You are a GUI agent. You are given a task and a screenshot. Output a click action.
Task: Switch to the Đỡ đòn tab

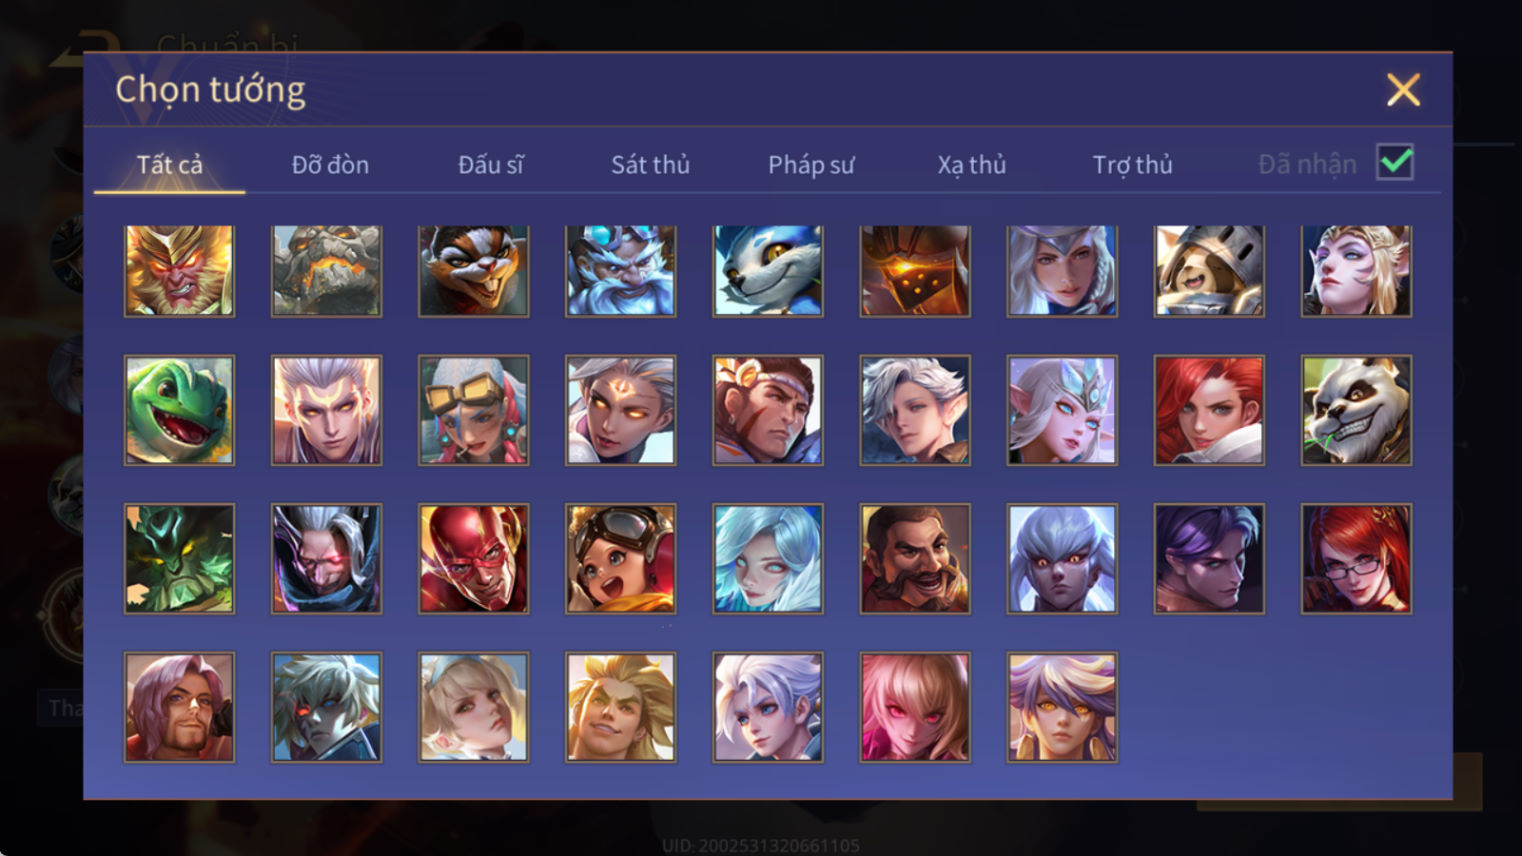tap(330, 165)
